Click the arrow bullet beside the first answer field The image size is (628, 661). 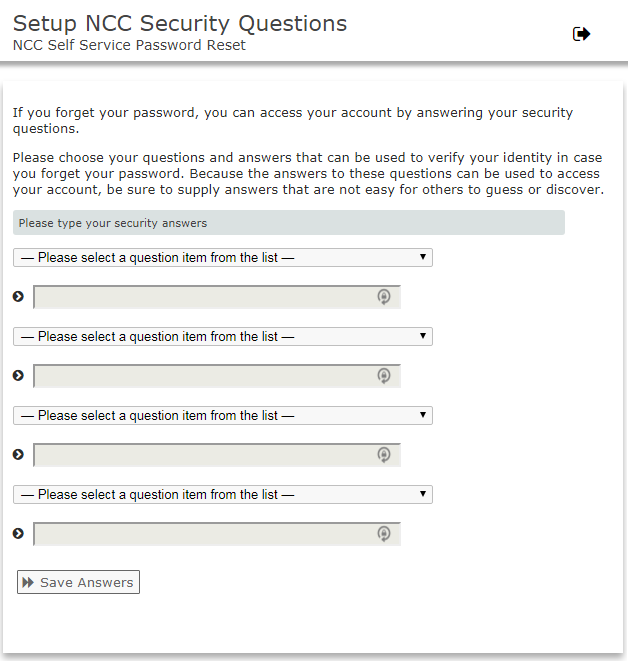[18, 296]
